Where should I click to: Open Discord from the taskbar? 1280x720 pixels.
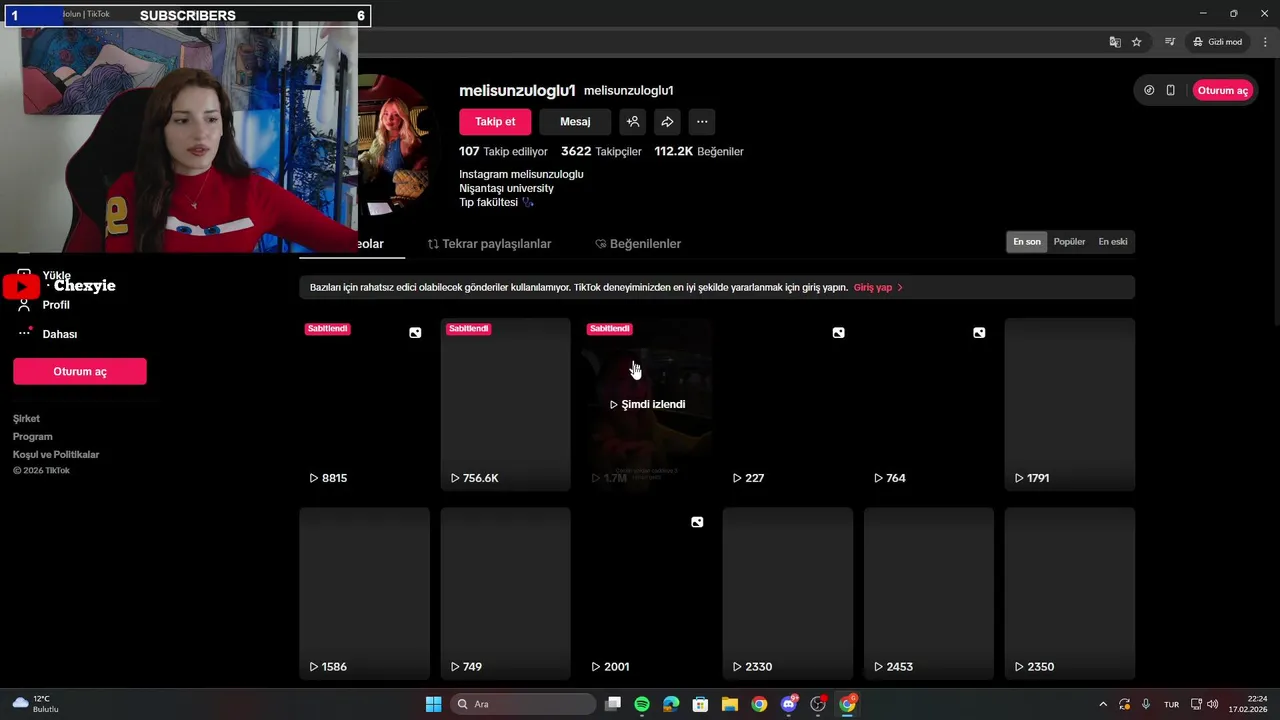tap(789, 704)
